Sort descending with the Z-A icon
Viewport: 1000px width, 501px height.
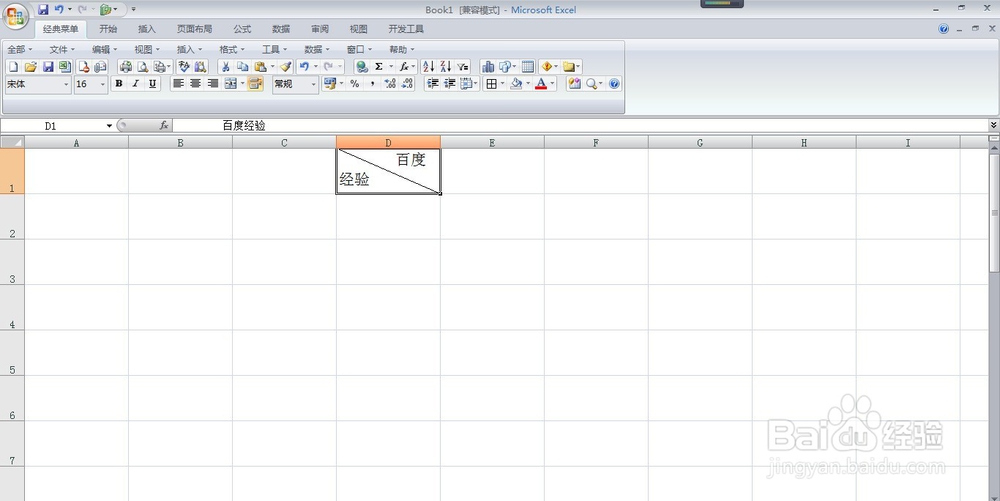coord(446,66)
